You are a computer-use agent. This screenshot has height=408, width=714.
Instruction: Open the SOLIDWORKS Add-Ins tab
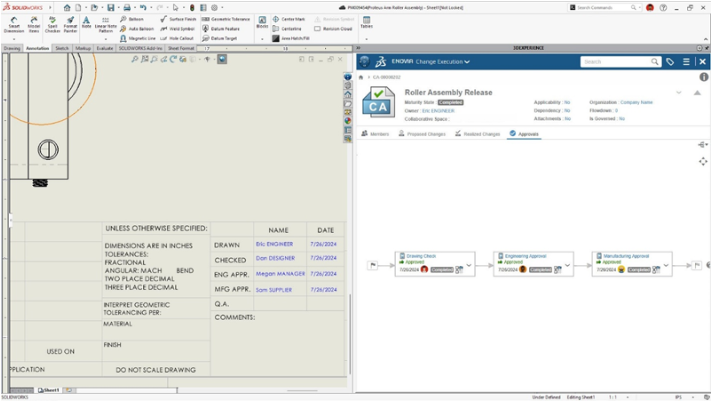tap(140, 48)
